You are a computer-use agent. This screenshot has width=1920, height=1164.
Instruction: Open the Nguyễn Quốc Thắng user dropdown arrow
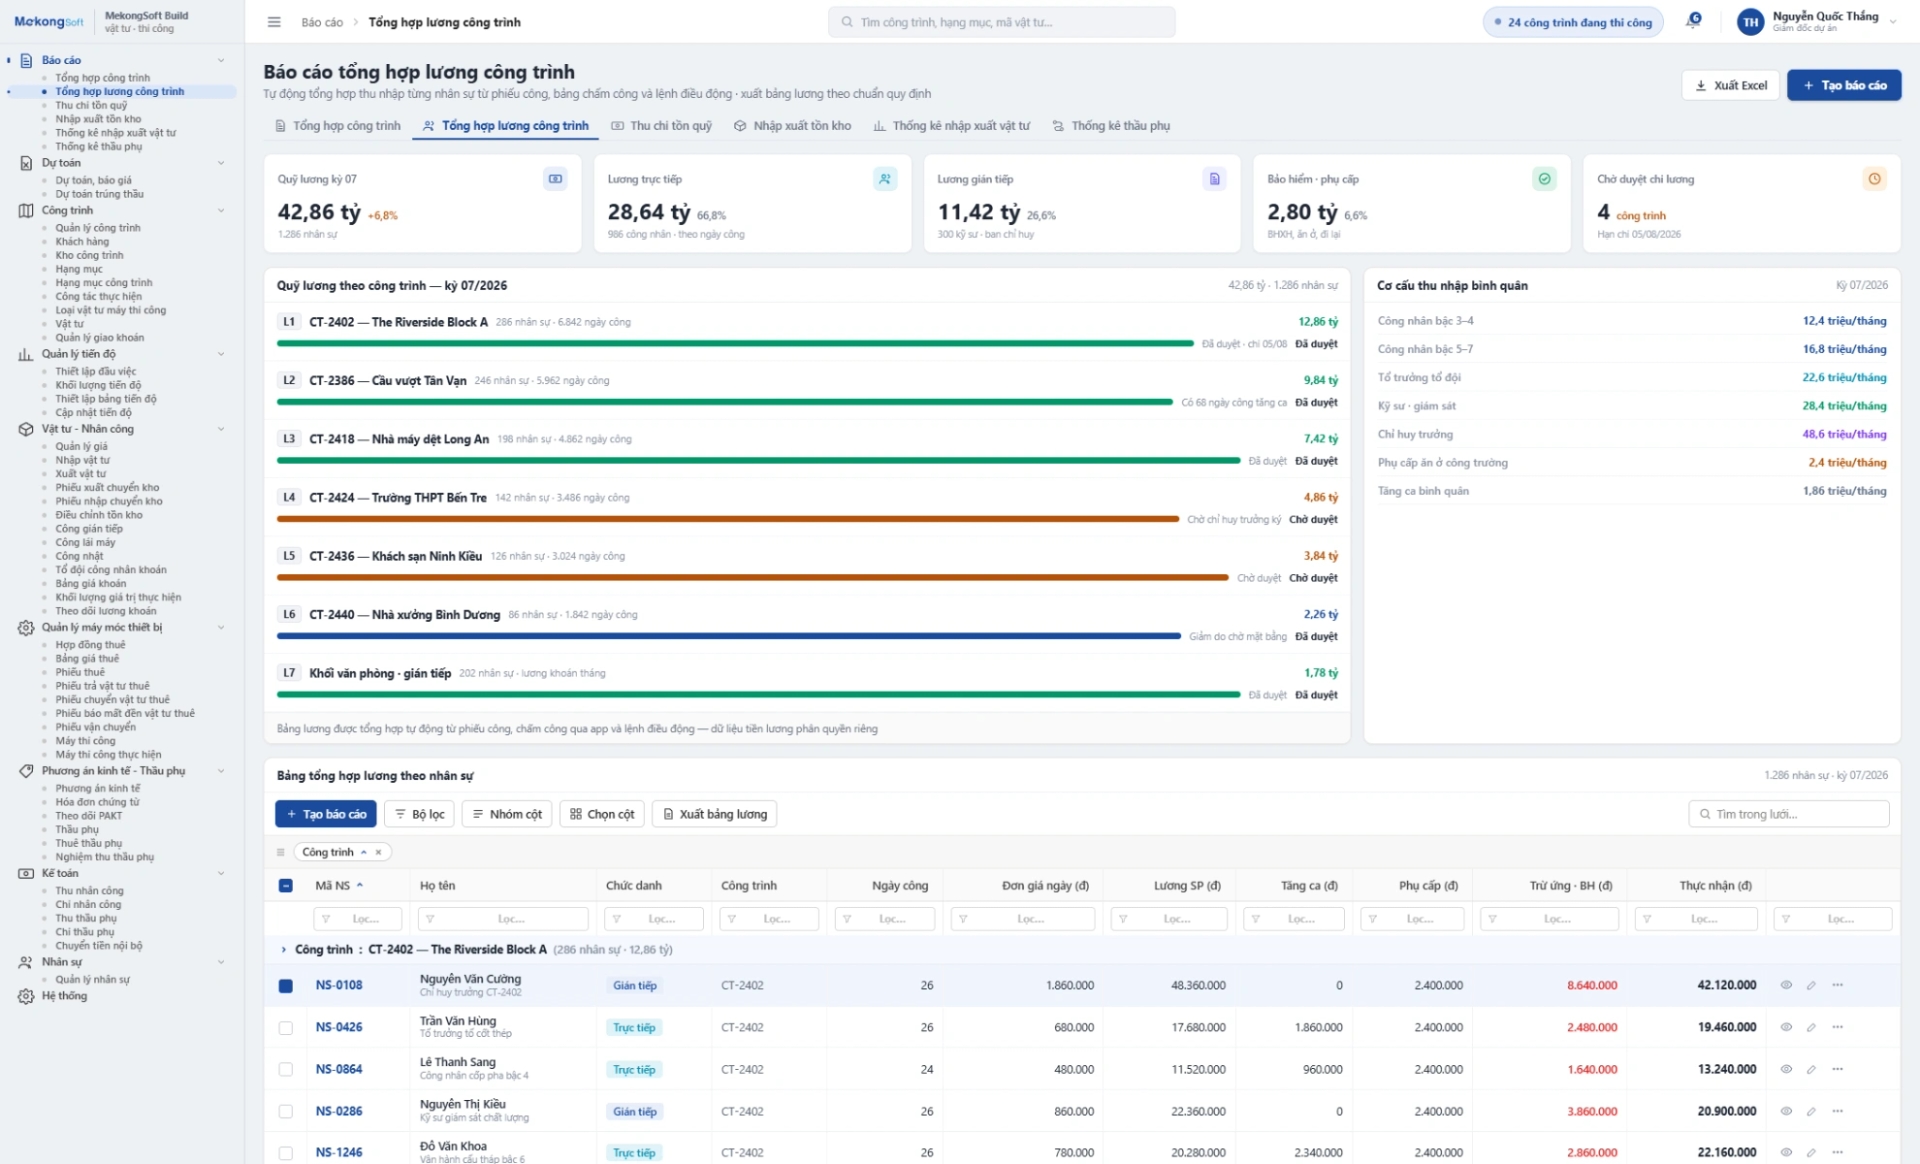(1893, 21)
